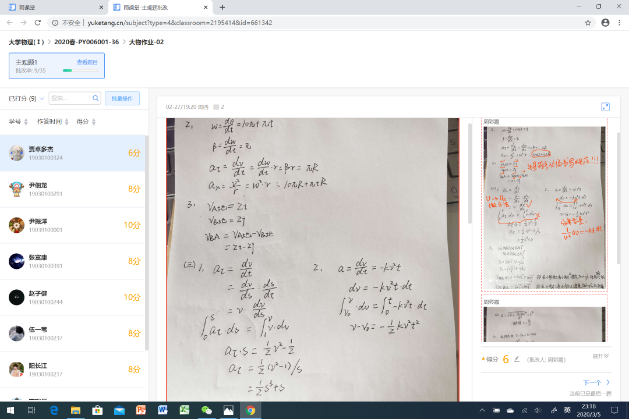Go to next submission with 下一个
629x419 pixels.
592,382
